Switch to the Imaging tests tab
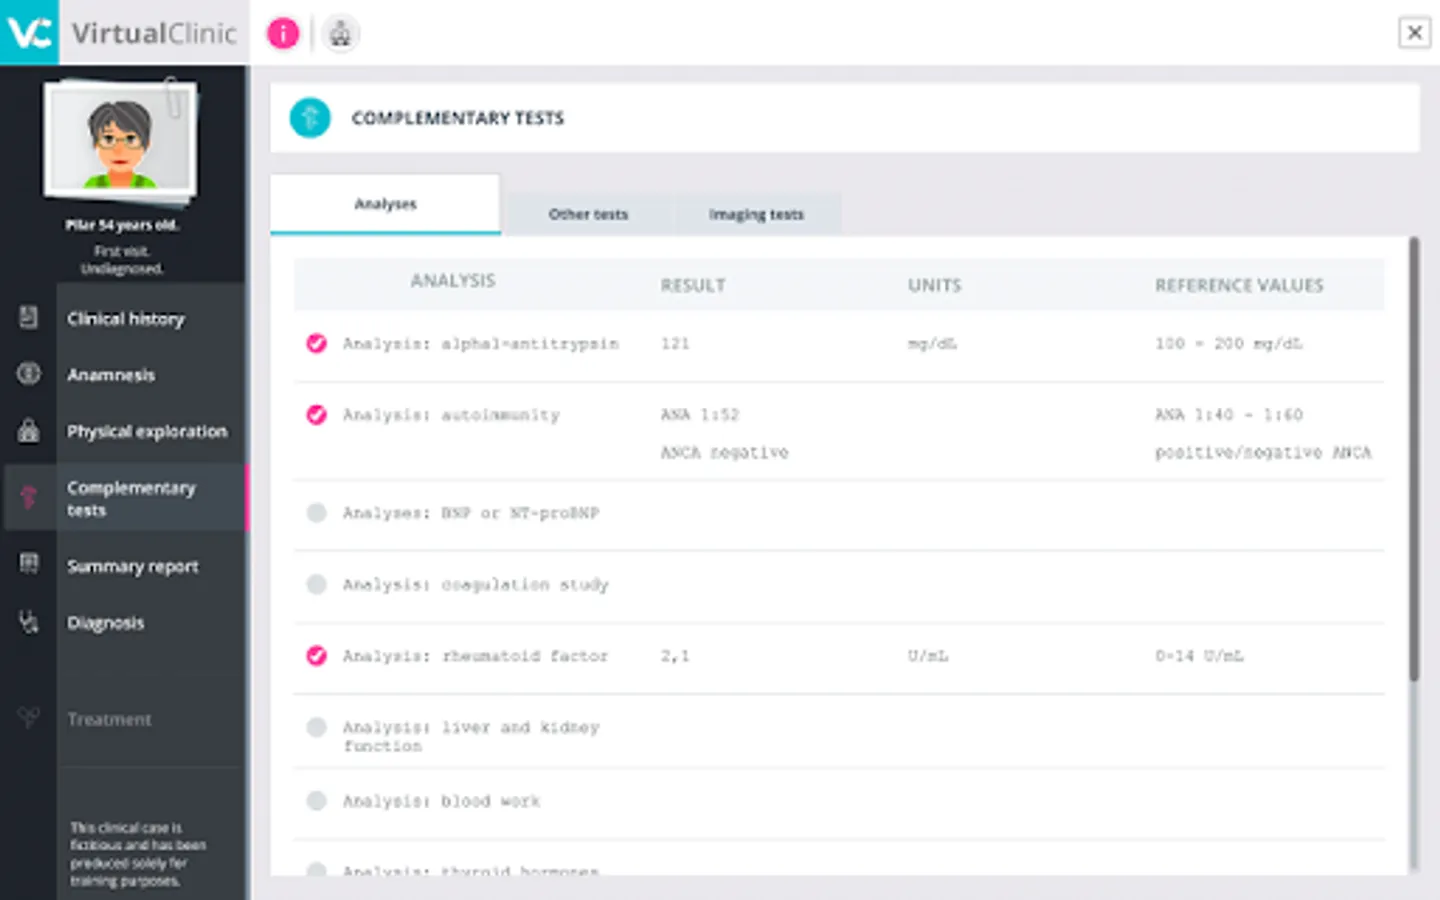1440x900 pixels. point(756,214)
